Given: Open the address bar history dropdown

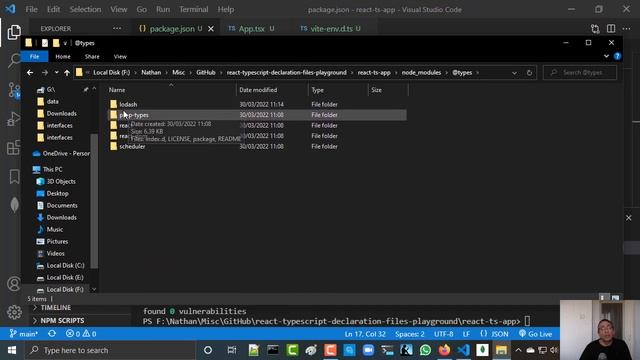Looking at the screenshot, I should coord(514,73).
